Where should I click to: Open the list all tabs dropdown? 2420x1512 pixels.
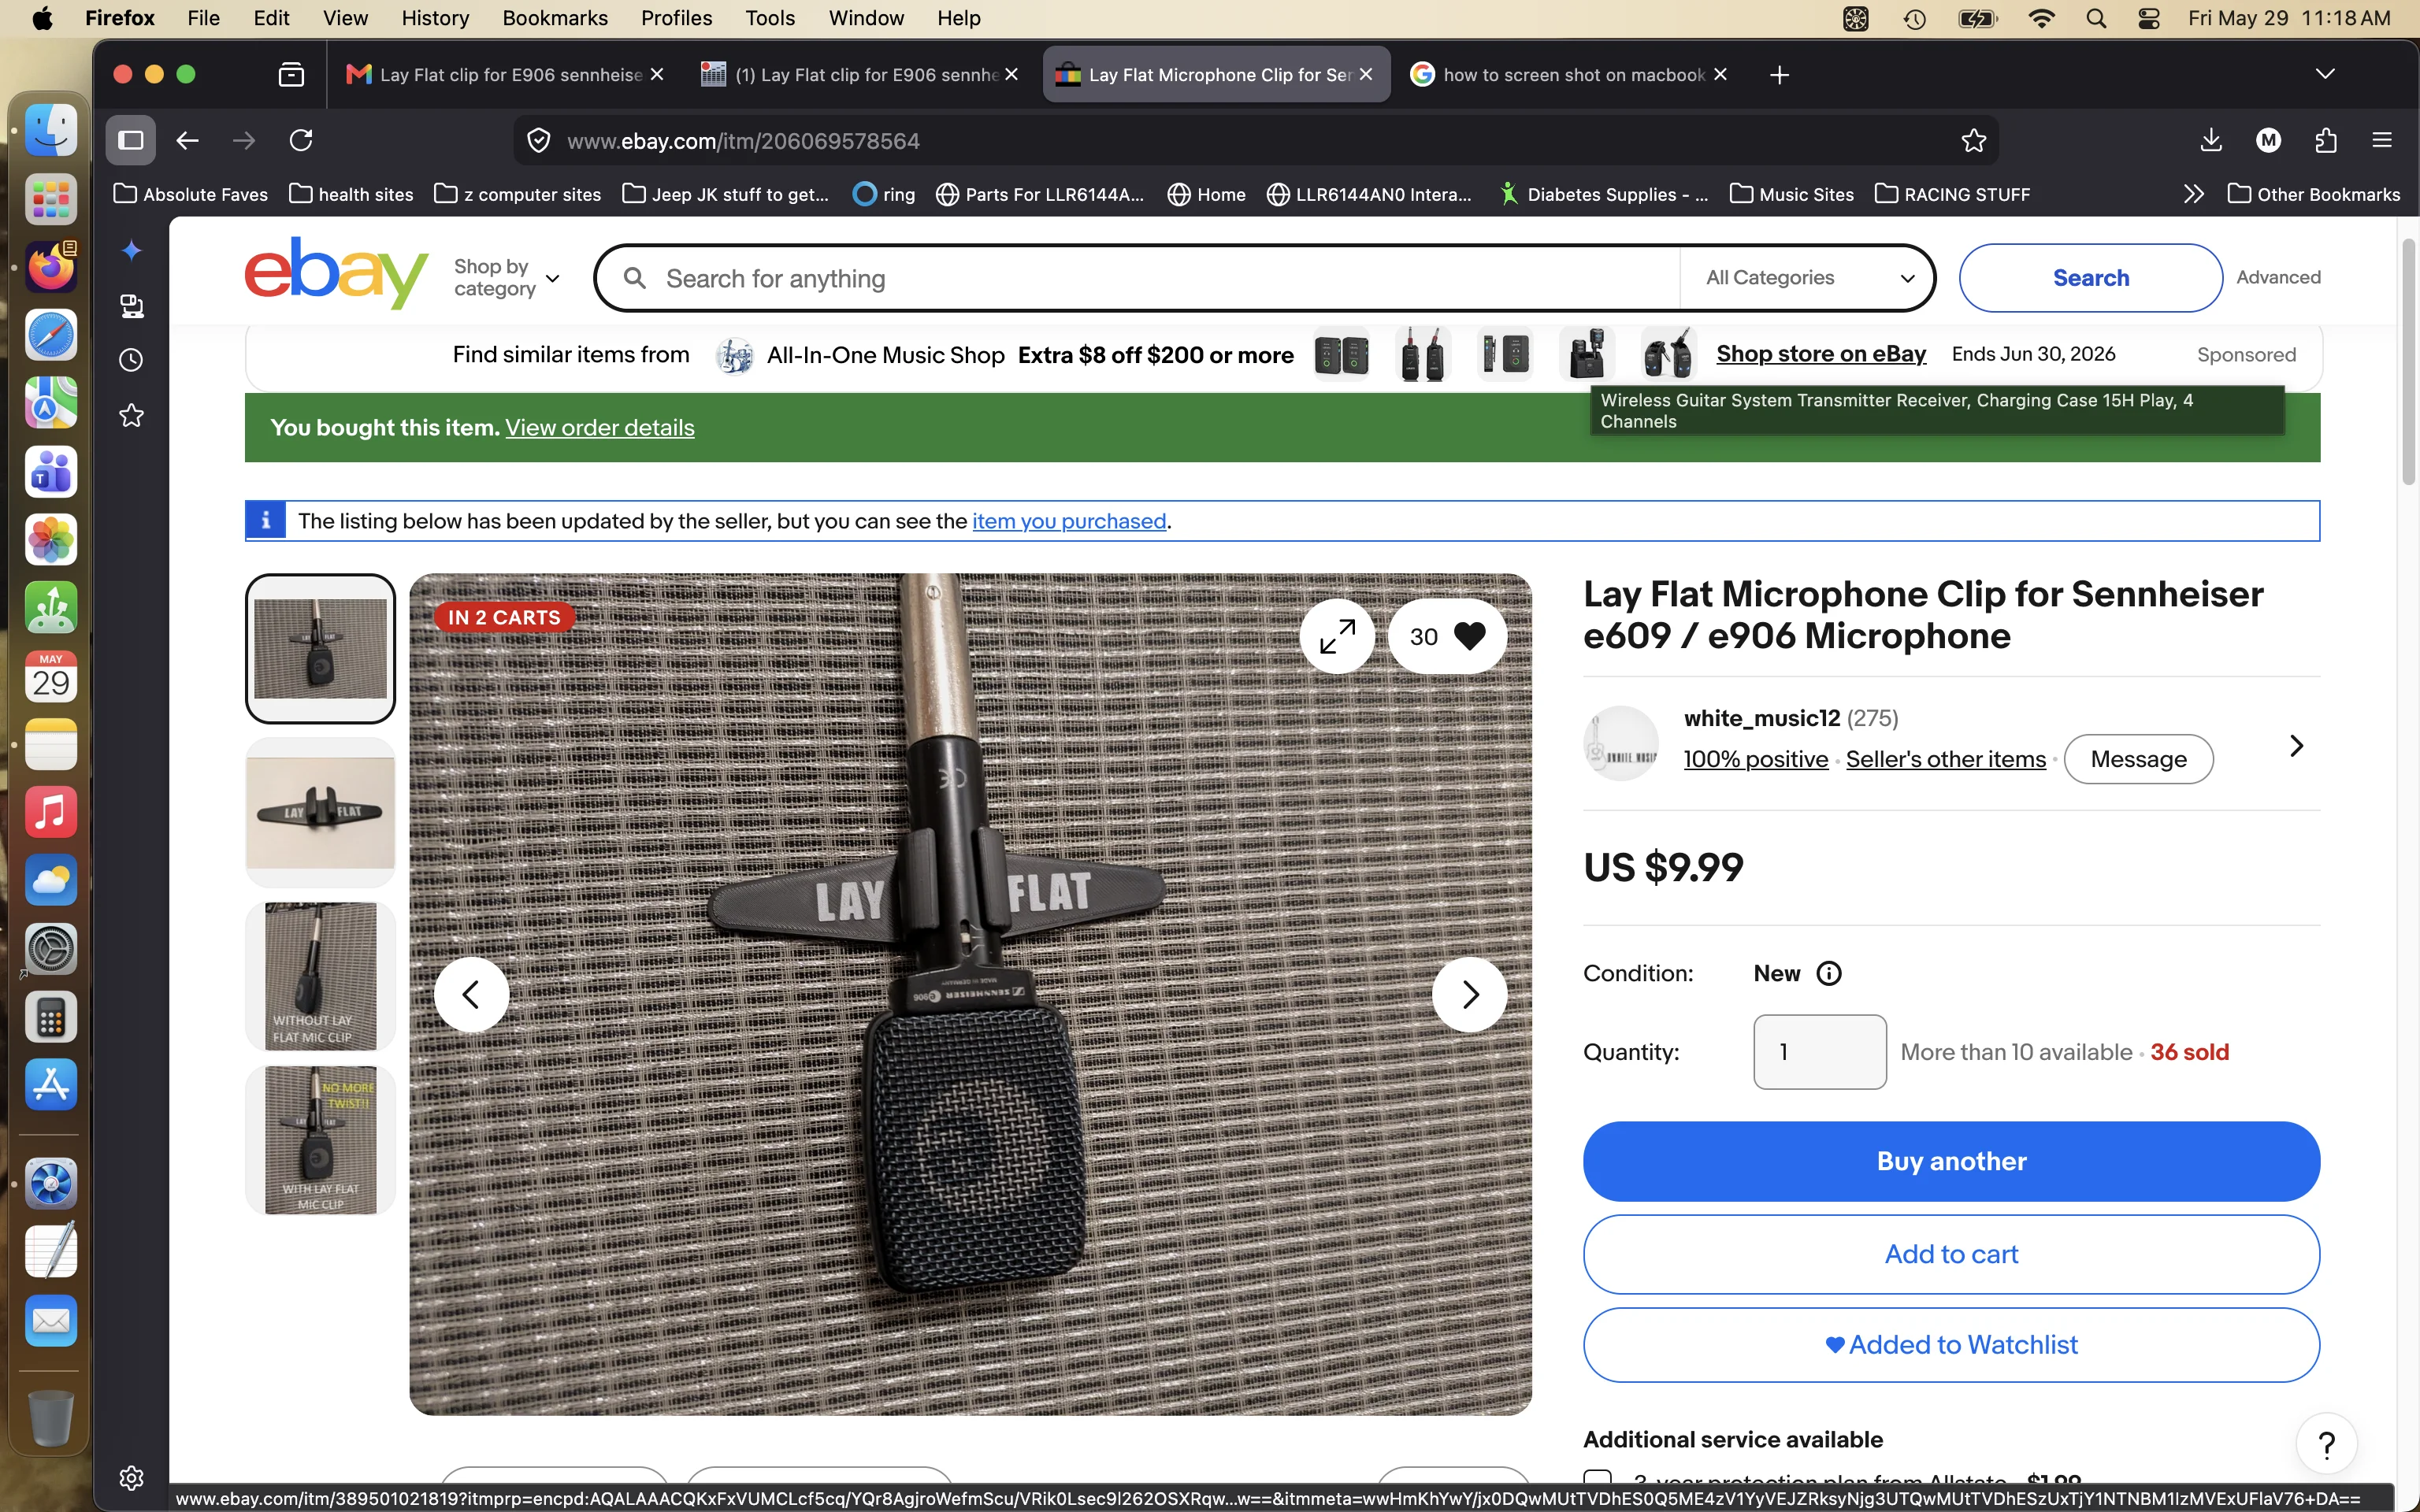2325,74
